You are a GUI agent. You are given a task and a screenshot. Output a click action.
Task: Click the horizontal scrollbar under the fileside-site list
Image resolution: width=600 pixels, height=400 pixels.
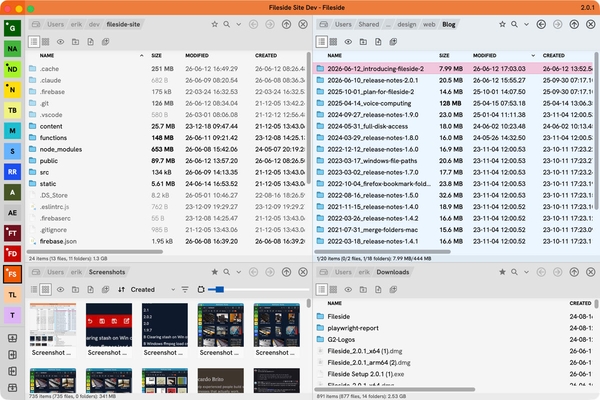pyautogui.click(x=95, y=252)
